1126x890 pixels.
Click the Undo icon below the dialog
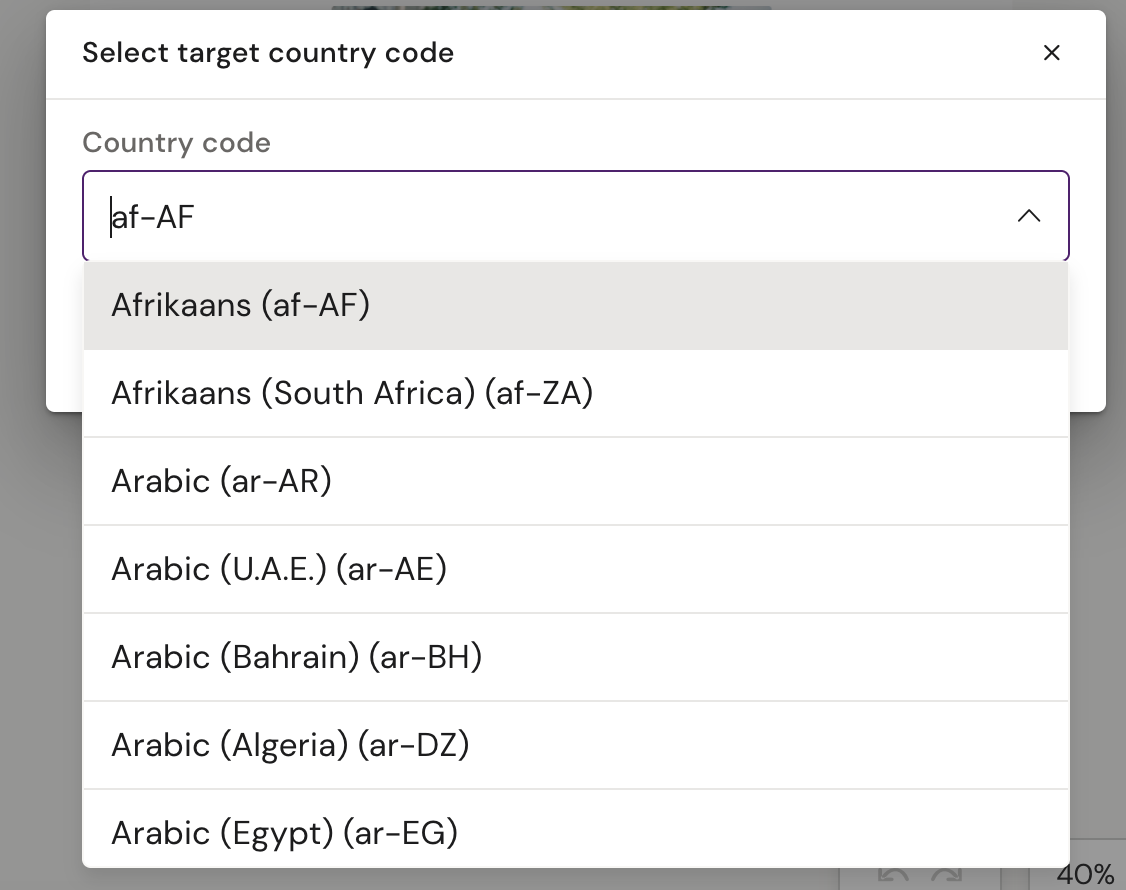(895, 873)
